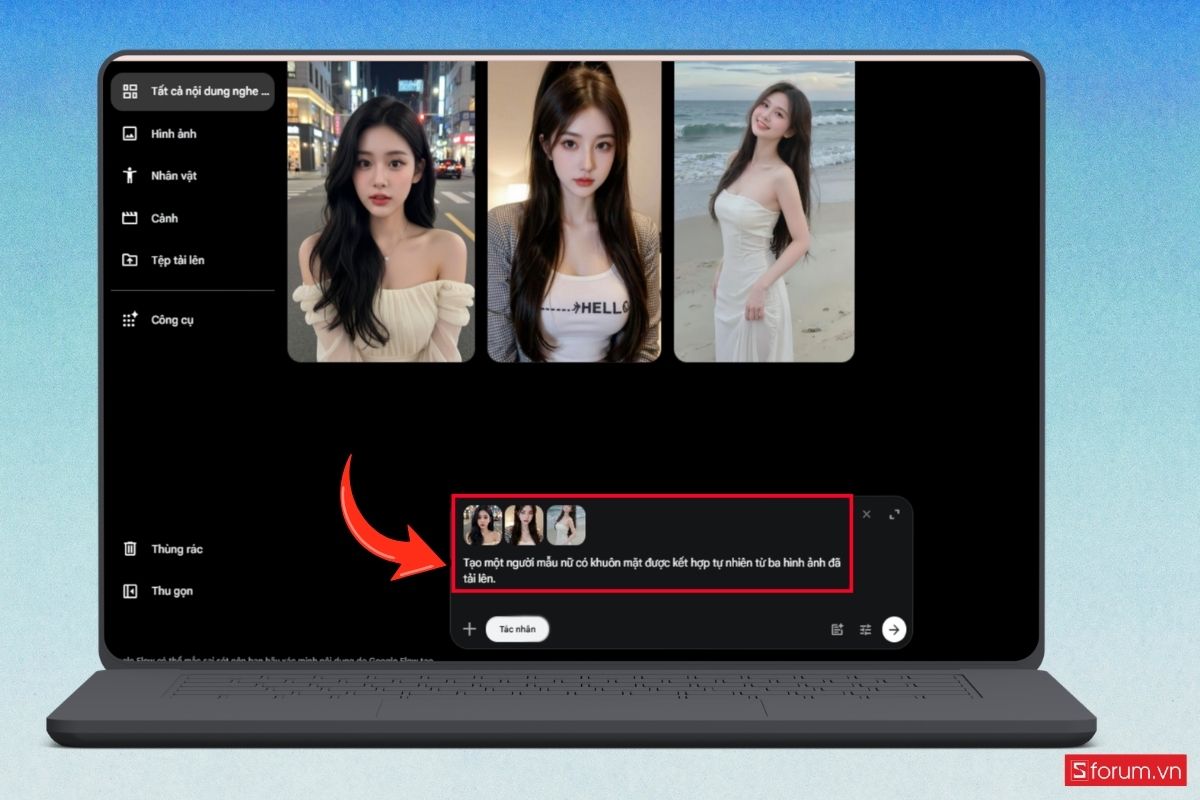Click the second attached reference thumbnail
The height and width of the screenshot is (800, 1200).
pos(524,525)
